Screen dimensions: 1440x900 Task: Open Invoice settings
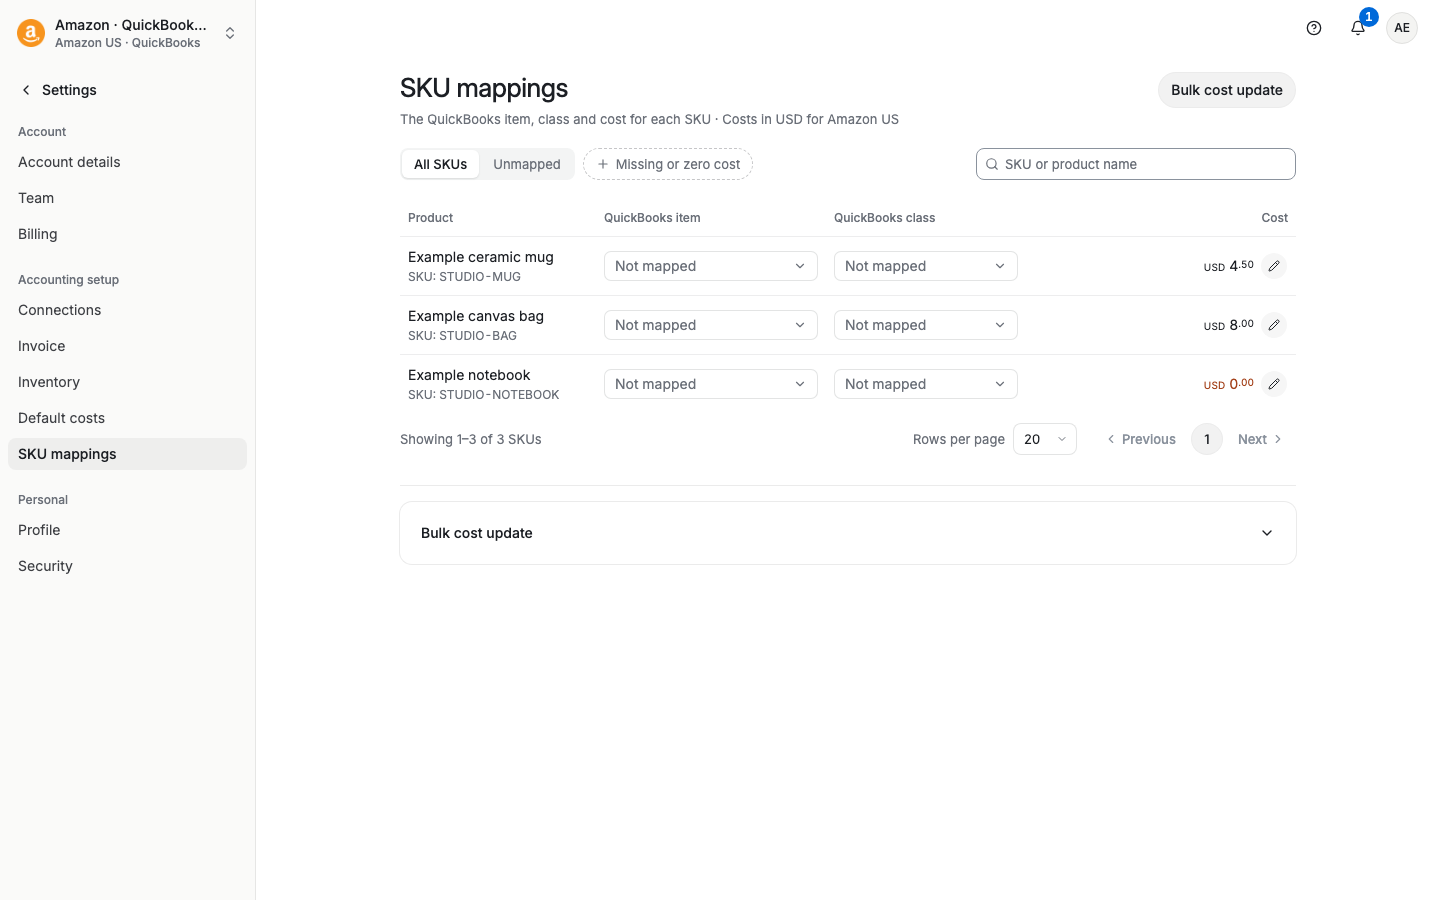(x=127, y=346)
